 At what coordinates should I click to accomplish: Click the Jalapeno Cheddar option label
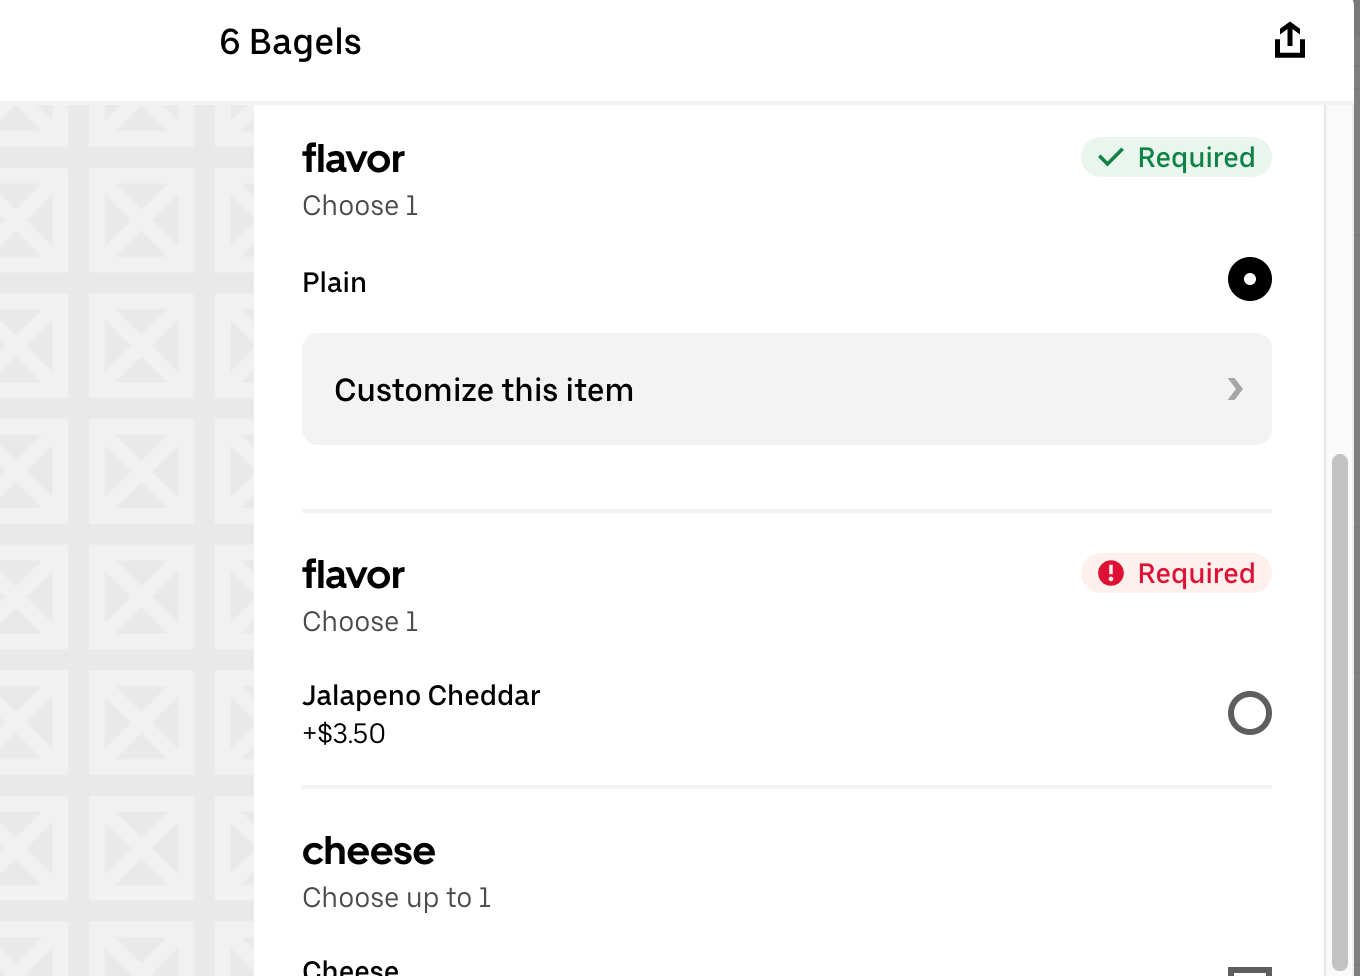421,696
